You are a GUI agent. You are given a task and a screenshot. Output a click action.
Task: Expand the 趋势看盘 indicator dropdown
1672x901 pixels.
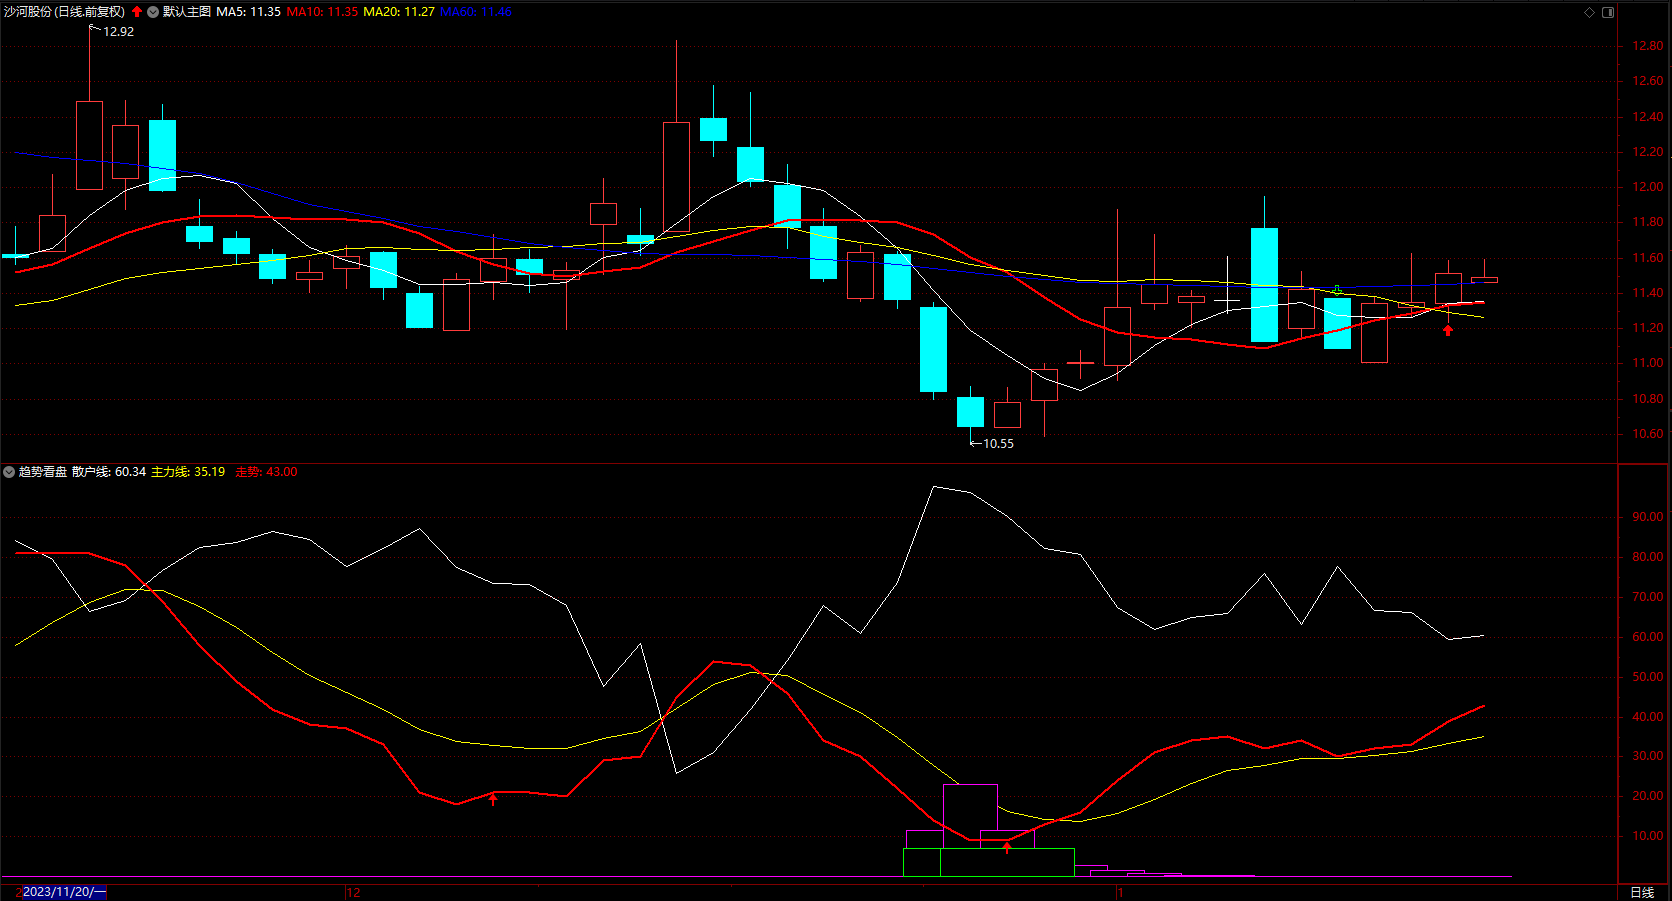[9, 472]
